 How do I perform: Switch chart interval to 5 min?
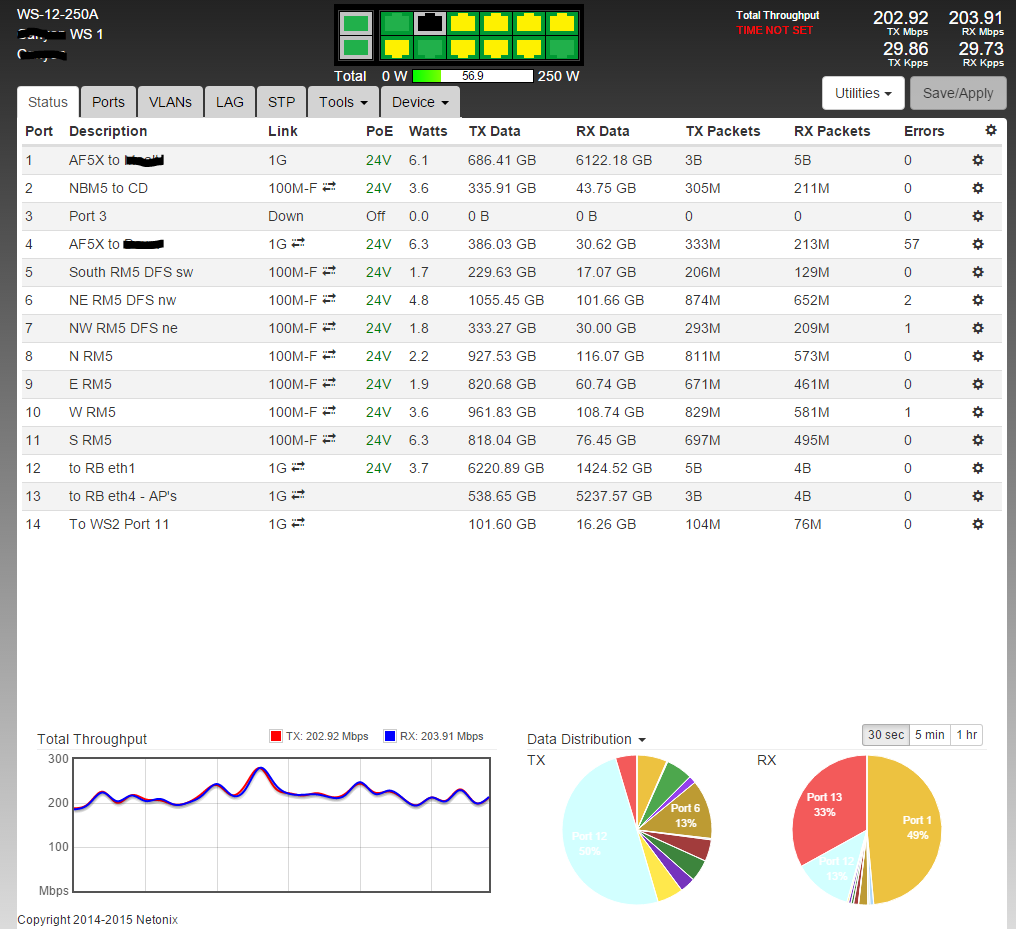(x=929, y=735)
